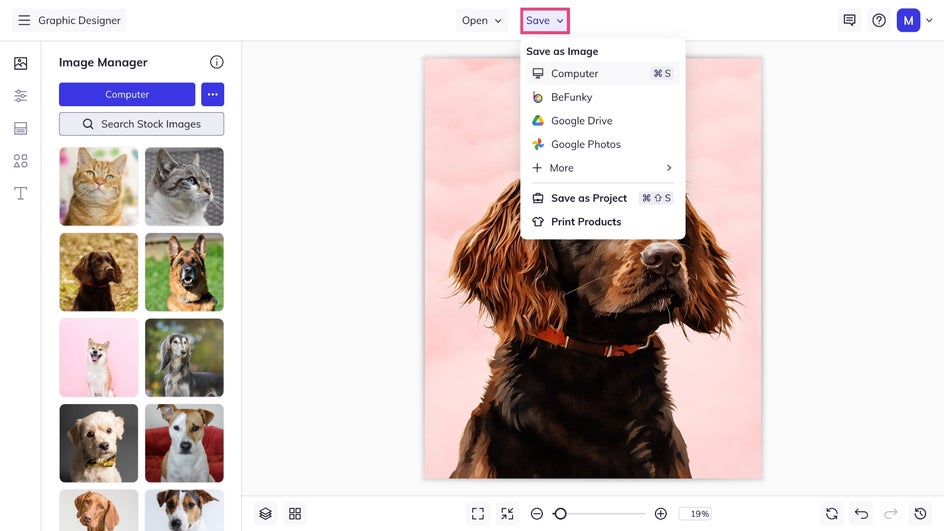Select Print Products menu item
944x531 pixels.
(603, 222)
